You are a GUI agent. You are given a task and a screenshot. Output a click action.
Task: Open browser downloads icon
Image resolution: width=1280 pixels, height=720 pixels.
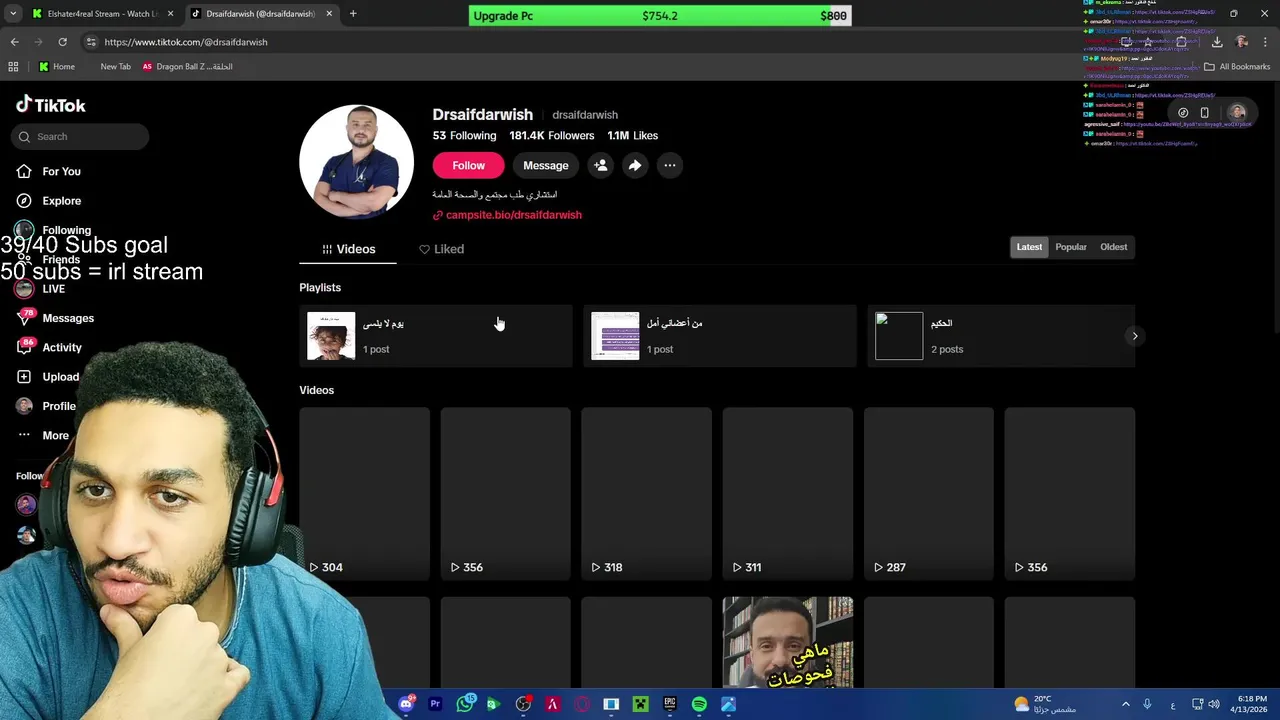click(x=1217, y=42)
